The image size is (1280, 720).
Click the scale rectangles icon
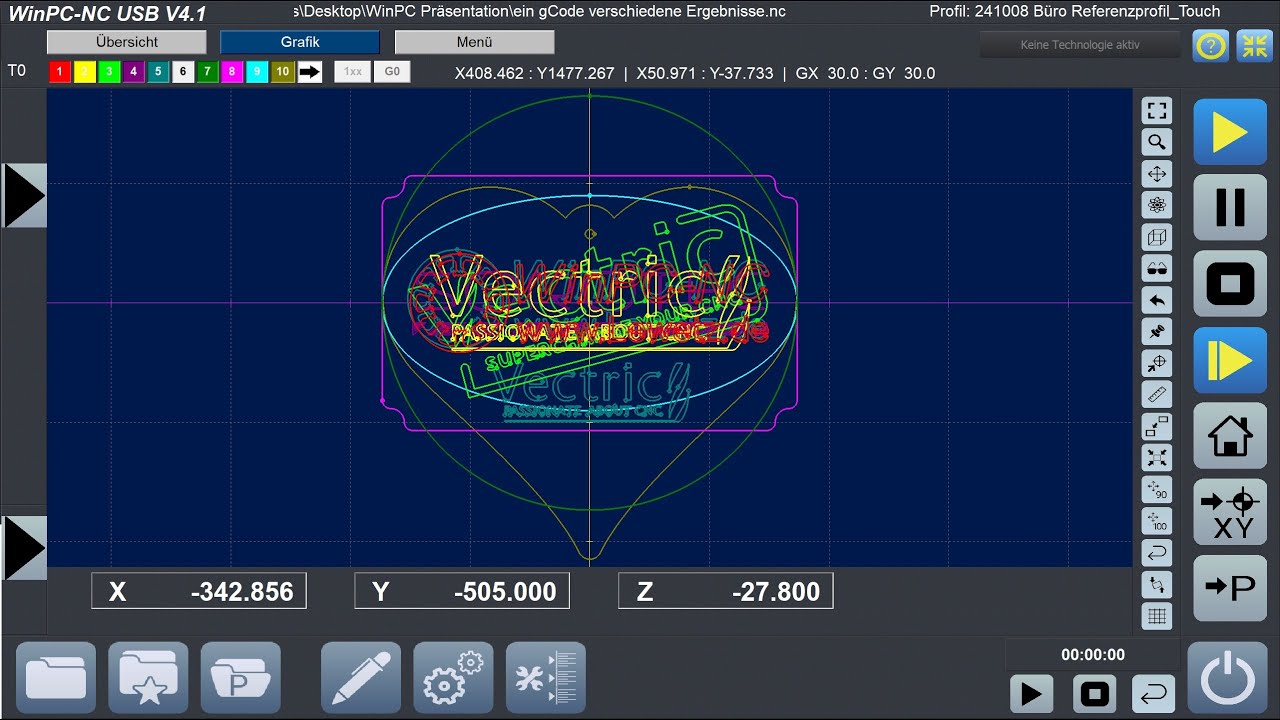[1157, 427]
